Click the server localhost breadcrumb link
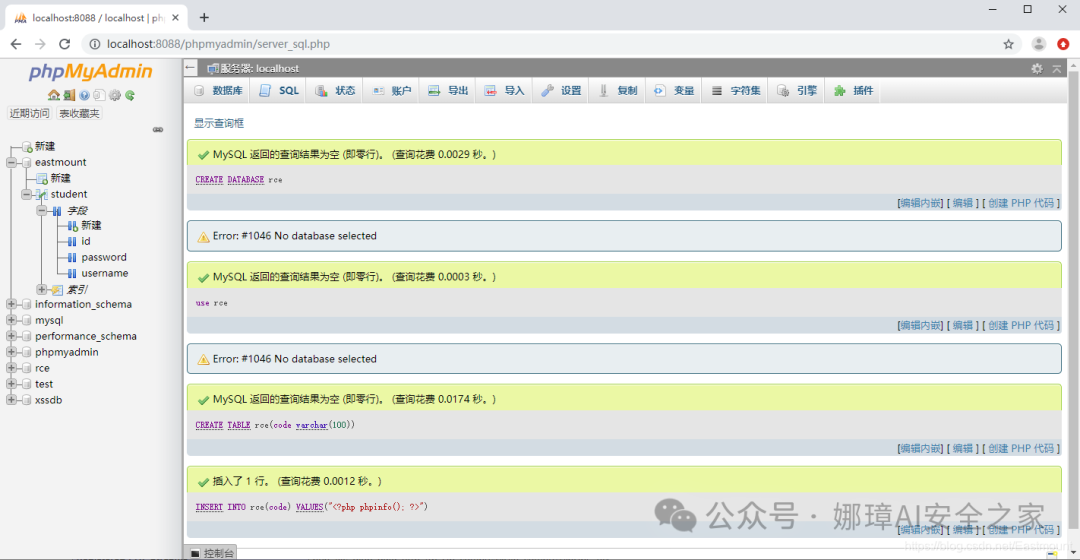Screen dimensions: 1080x560 tap(259, 68)
